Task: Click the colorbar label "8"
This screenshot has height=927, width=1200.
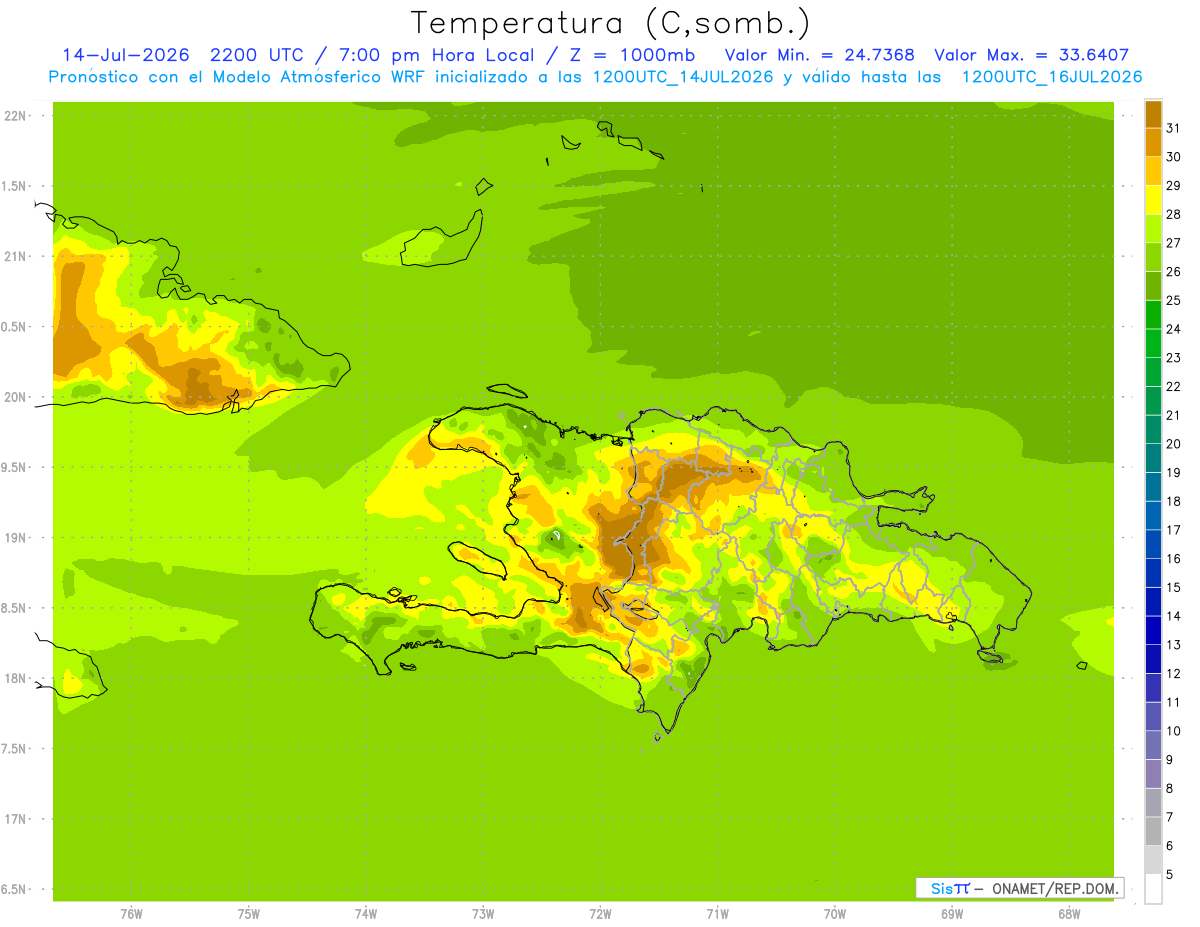Action: click(1170, 788)
